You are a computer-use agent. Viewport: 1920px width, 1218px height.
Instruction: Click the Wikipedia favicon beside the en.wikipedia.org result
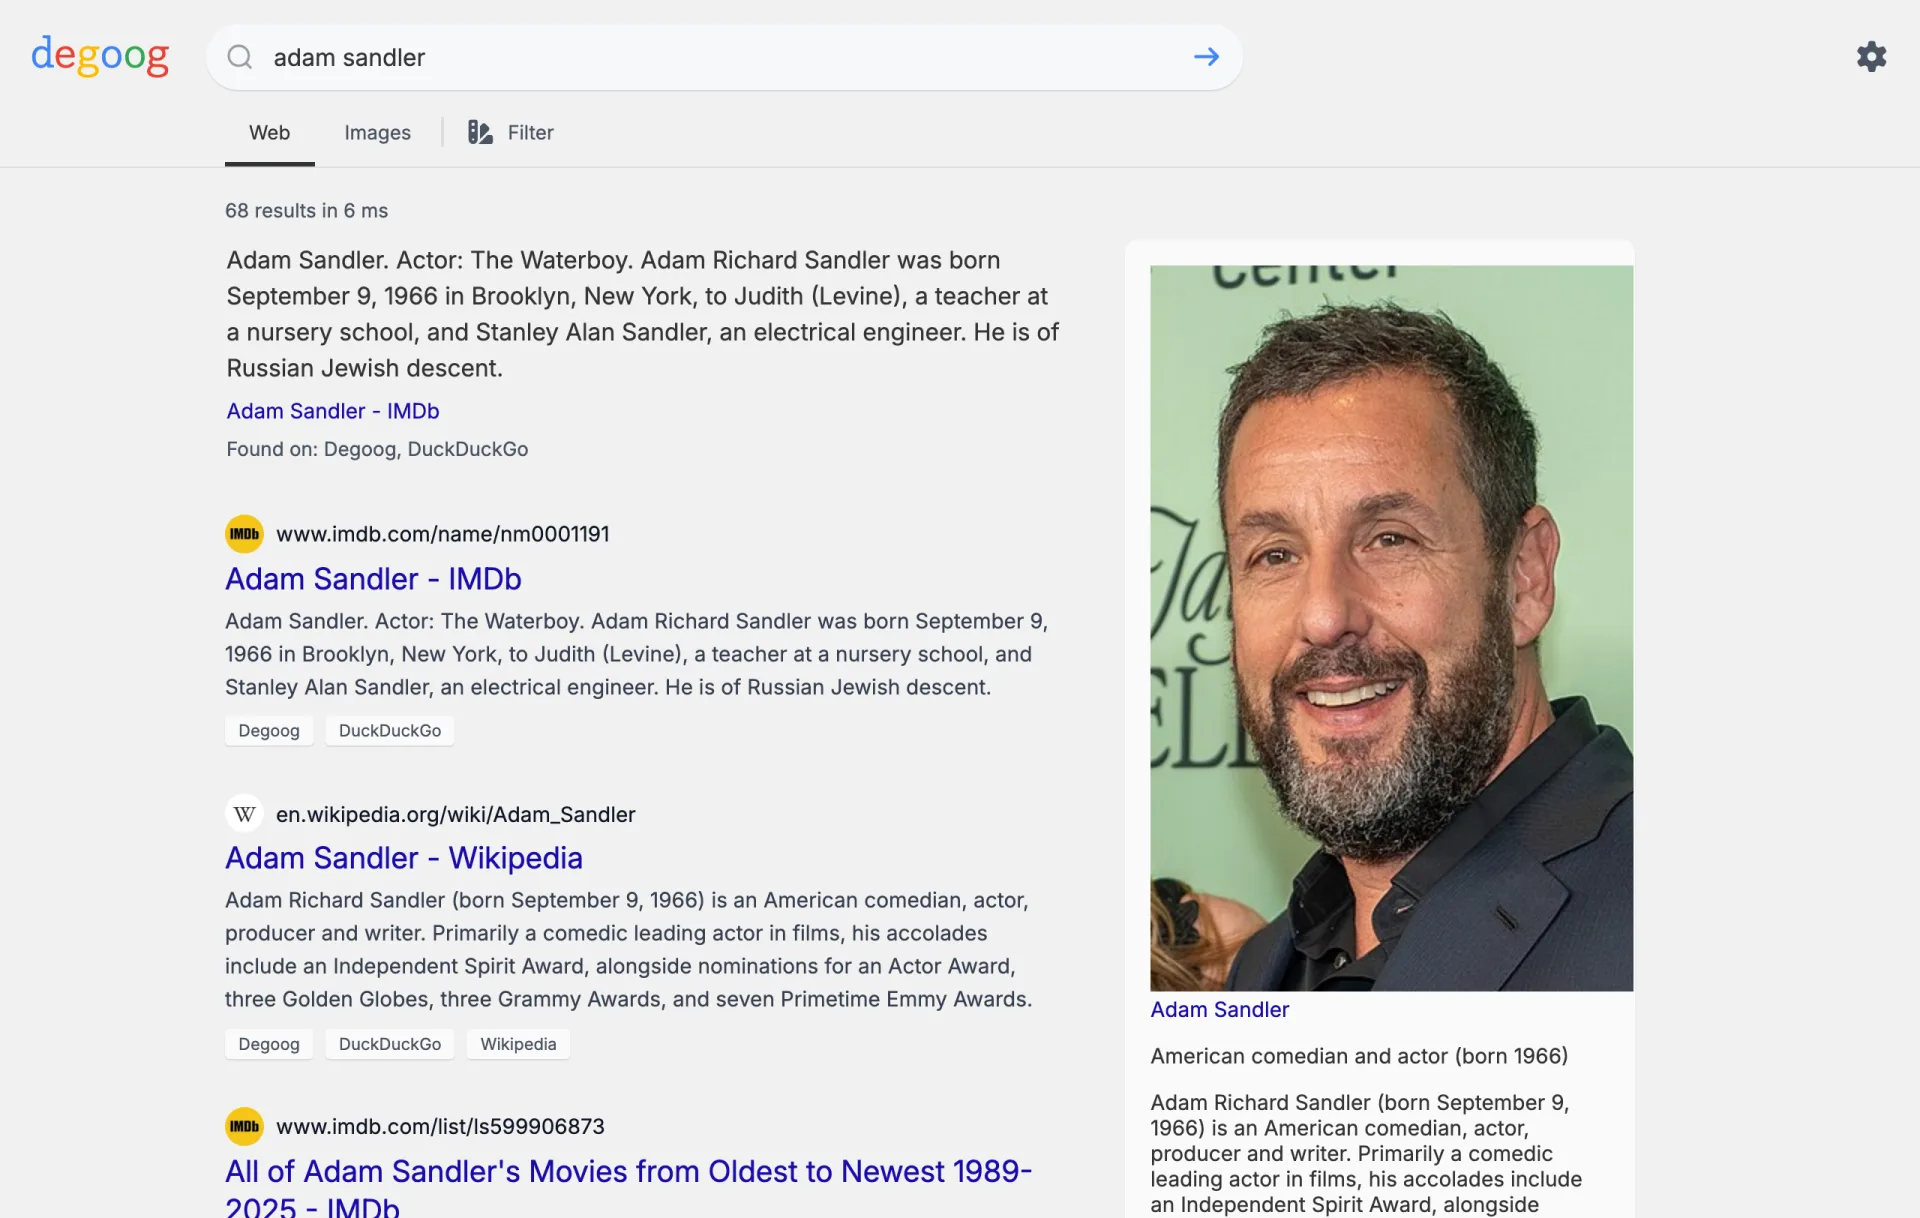tap(244, 814)
